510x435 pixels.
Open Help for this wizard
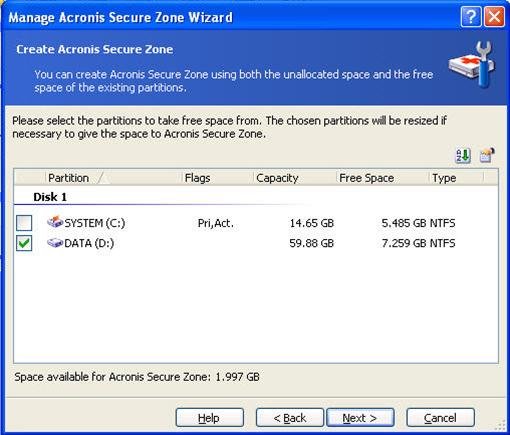click(x=210, y=418)
